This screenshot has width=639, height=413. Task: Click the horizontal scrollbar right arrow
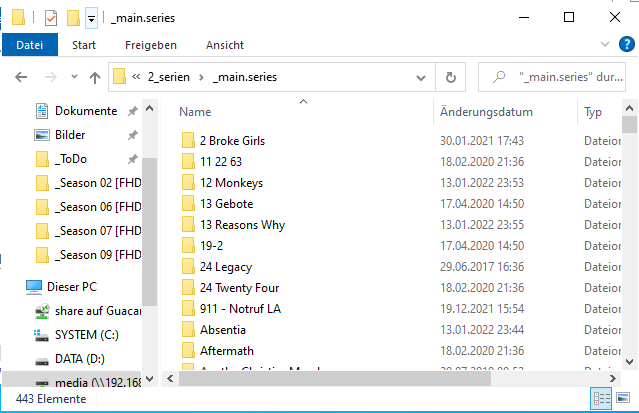613,379
